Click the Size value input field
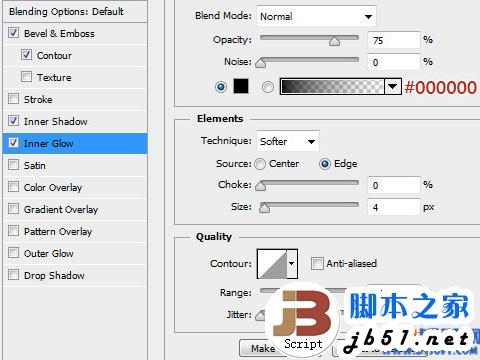 394,207
